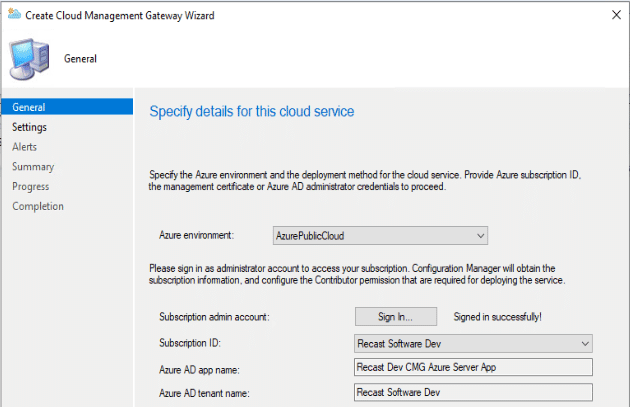The height and width of the screenshot is (407, 630).
Task: Click the Progress step in the sidebar
Action: pos(31,187)
